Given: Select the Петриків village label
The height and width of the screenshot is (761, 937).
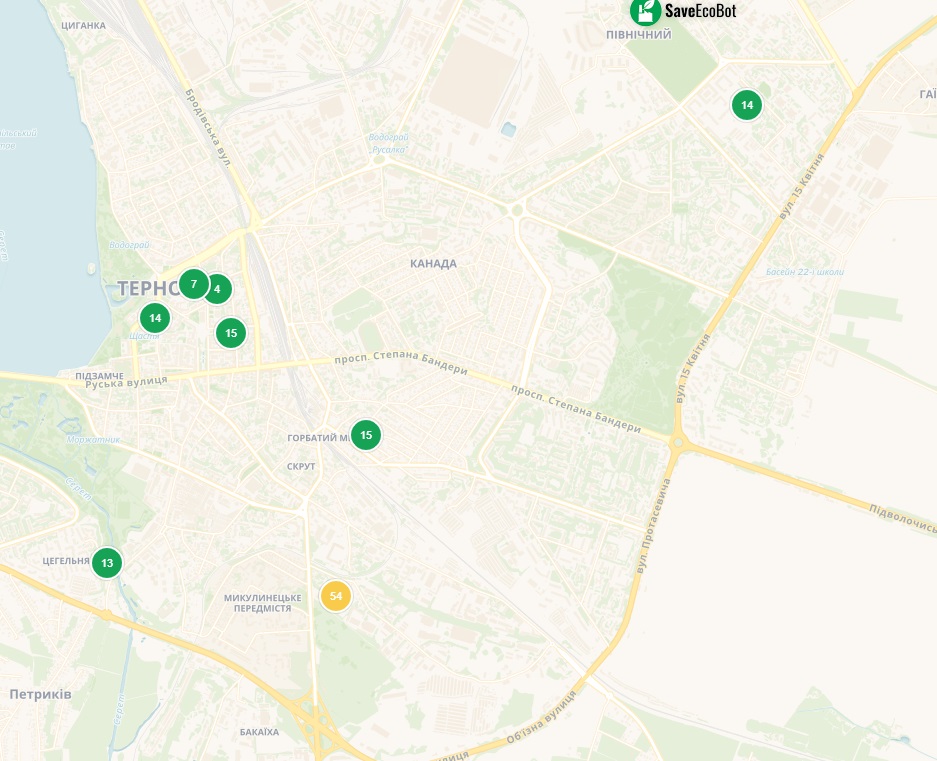Looking at the screenshot, I should point(41,694).
